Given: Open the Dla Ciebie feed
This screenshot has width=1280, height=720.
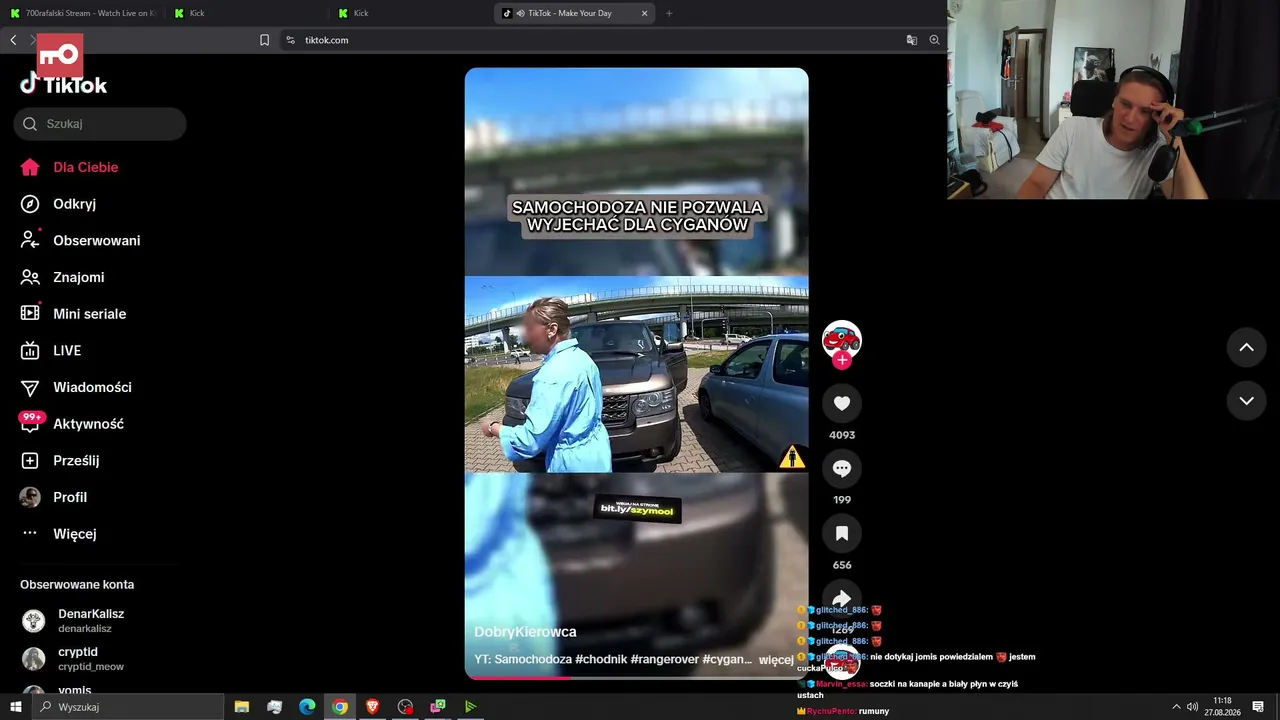Looking at the screenshot, I should point(69,167).
